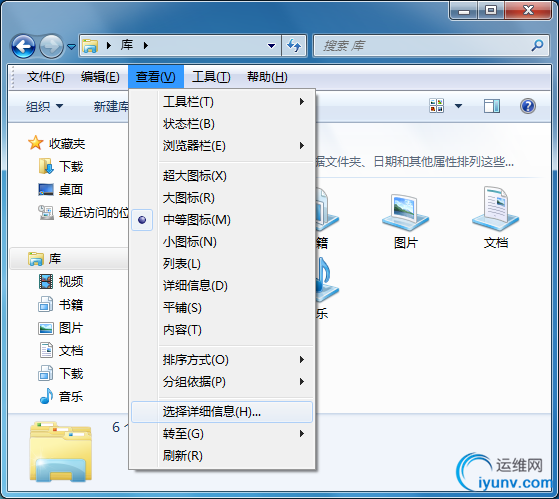Toggle 状态栏(B) menu option
Screen dimensions: 559x499
222,124
